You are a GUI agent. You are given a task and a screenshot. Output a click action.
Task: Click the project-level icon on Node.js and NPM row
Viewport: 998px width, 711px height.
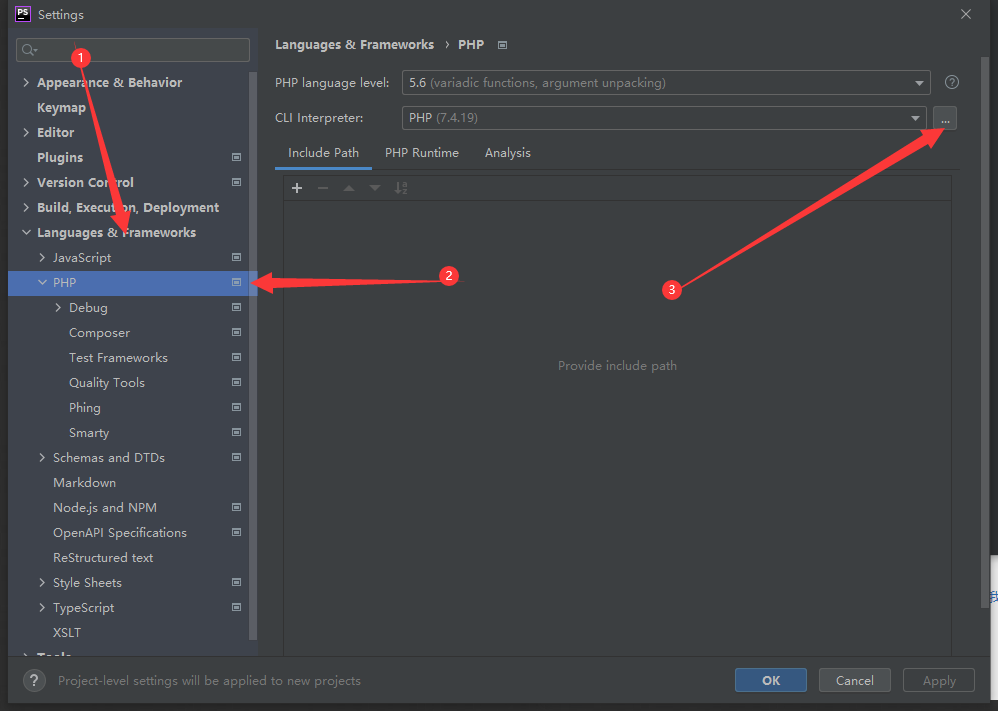point(236,507)
